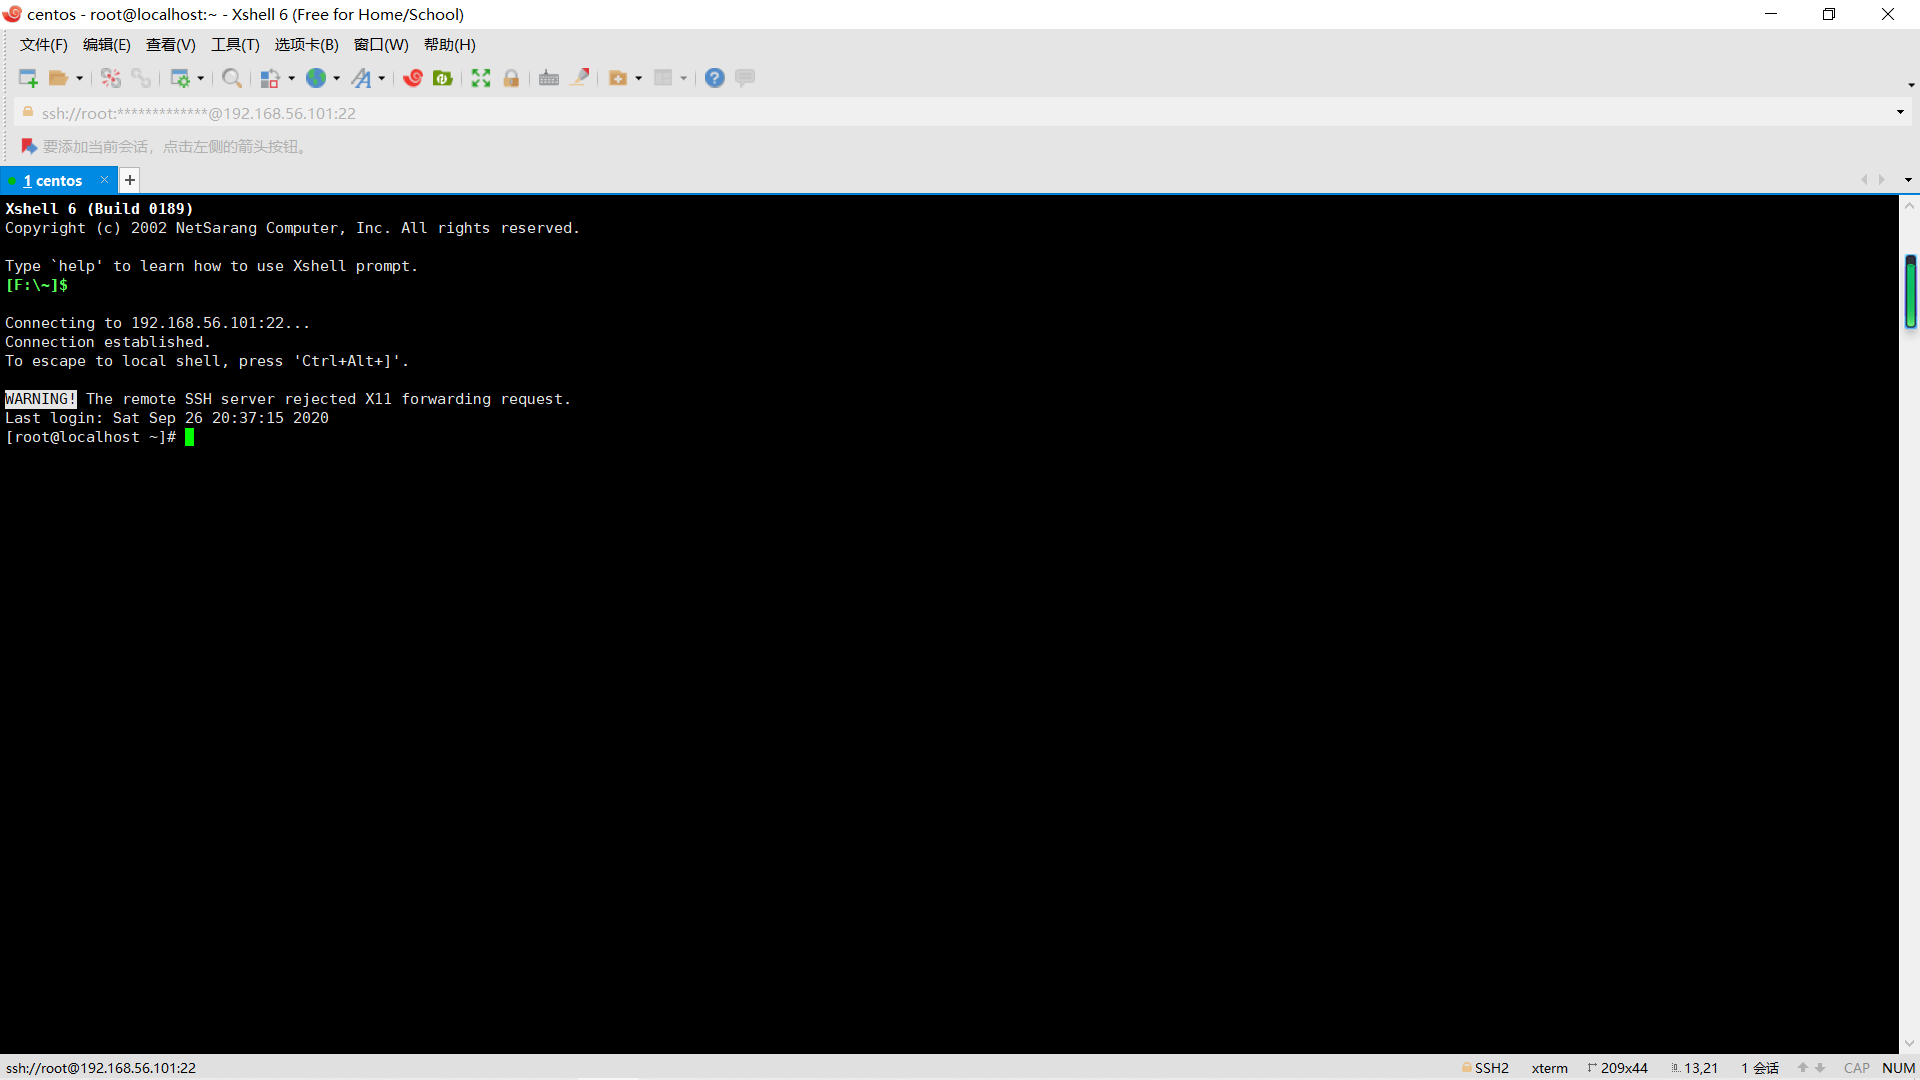Click ssh address text in status bar
This screenshot has width=1920, height=1080.
point(101,1068)
